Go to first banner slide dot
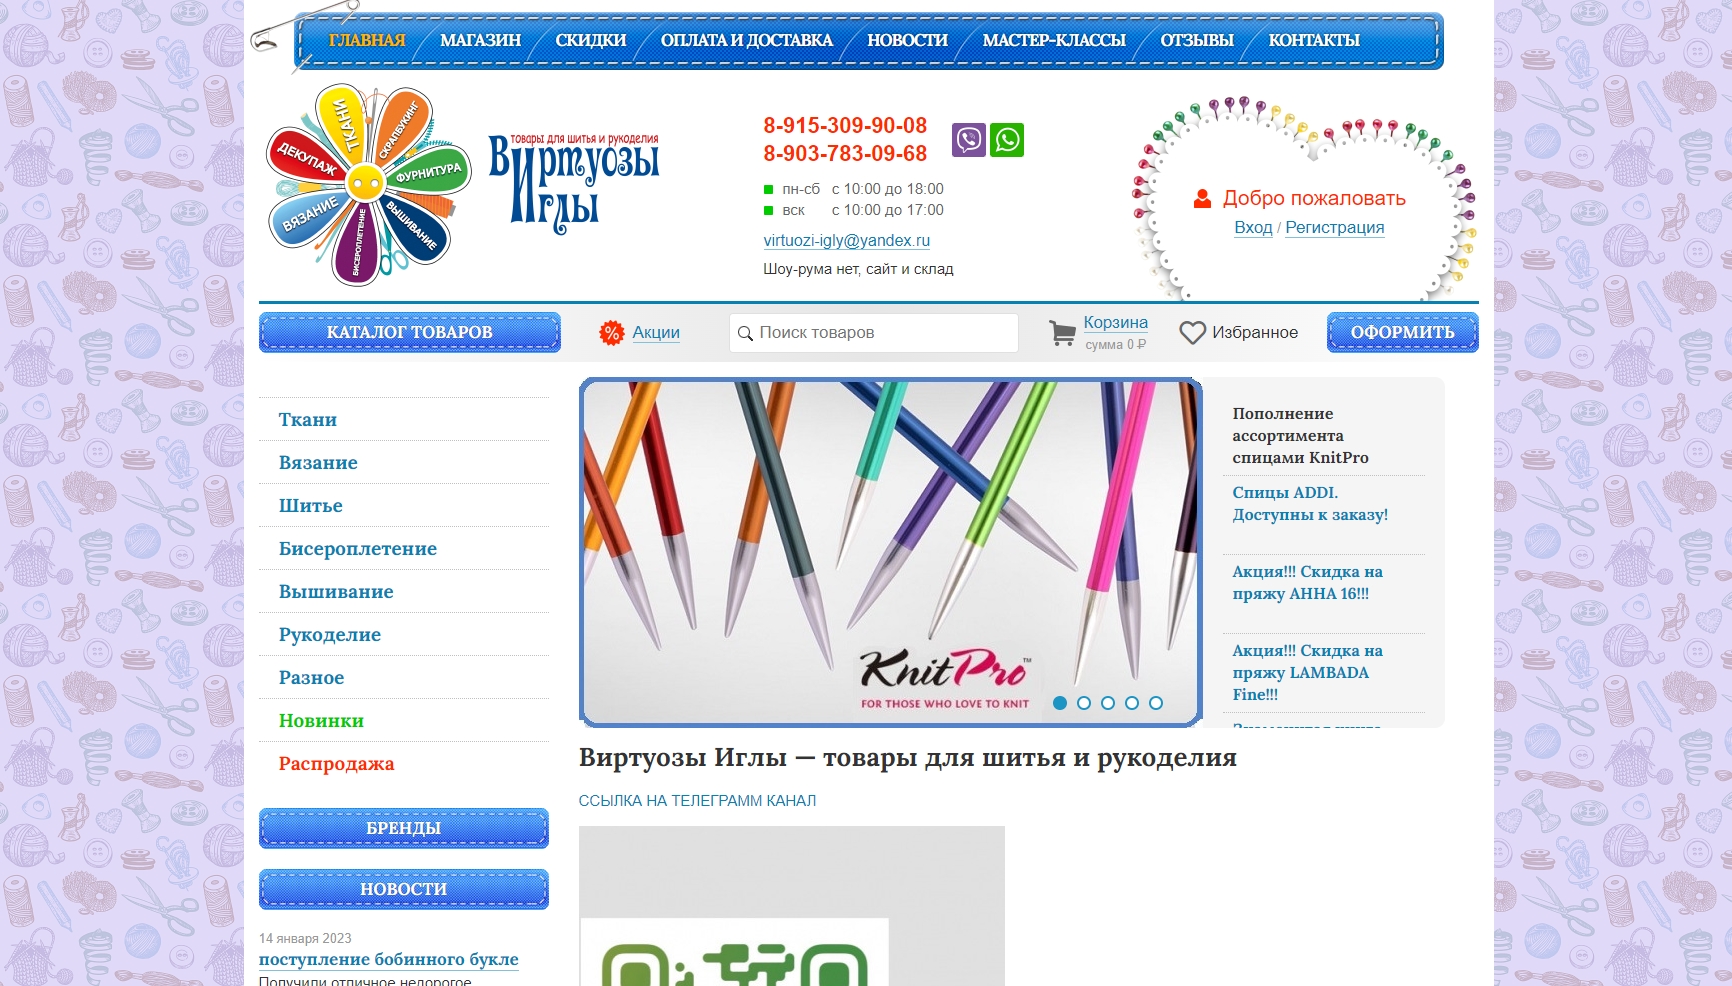 point(1060,703)
